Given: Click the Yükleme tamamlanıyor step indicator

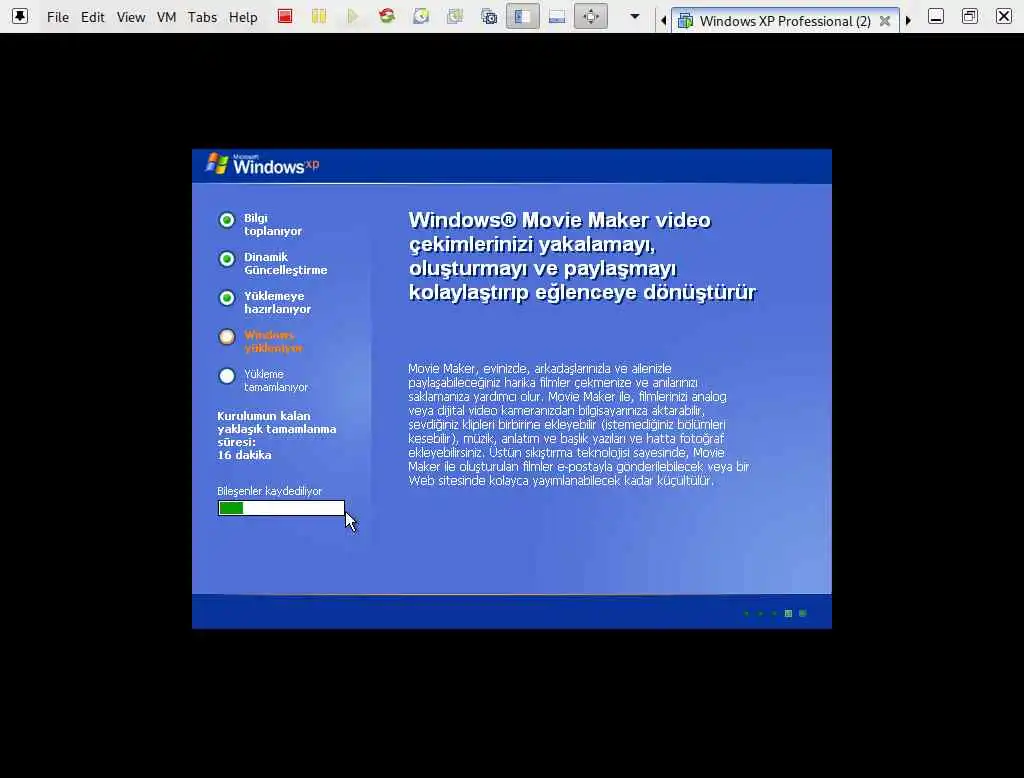Looking at the screenshot, I should click(x=227, y=376).
